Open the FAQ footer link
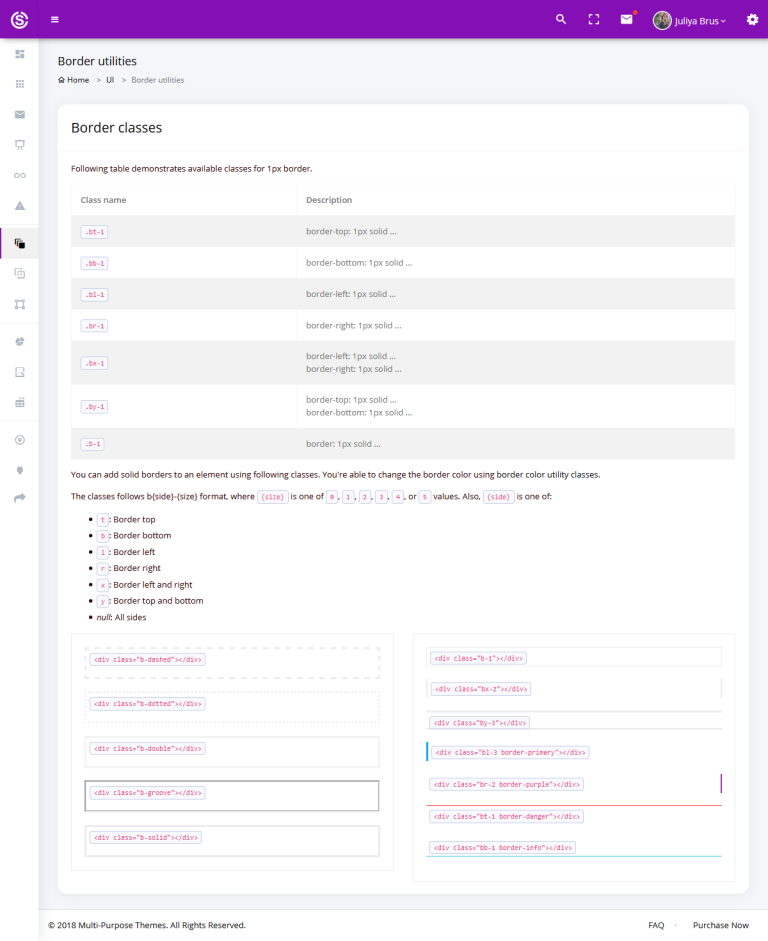Image resolution: width=768 pixels, height=941 pixels. coord(656,925)
